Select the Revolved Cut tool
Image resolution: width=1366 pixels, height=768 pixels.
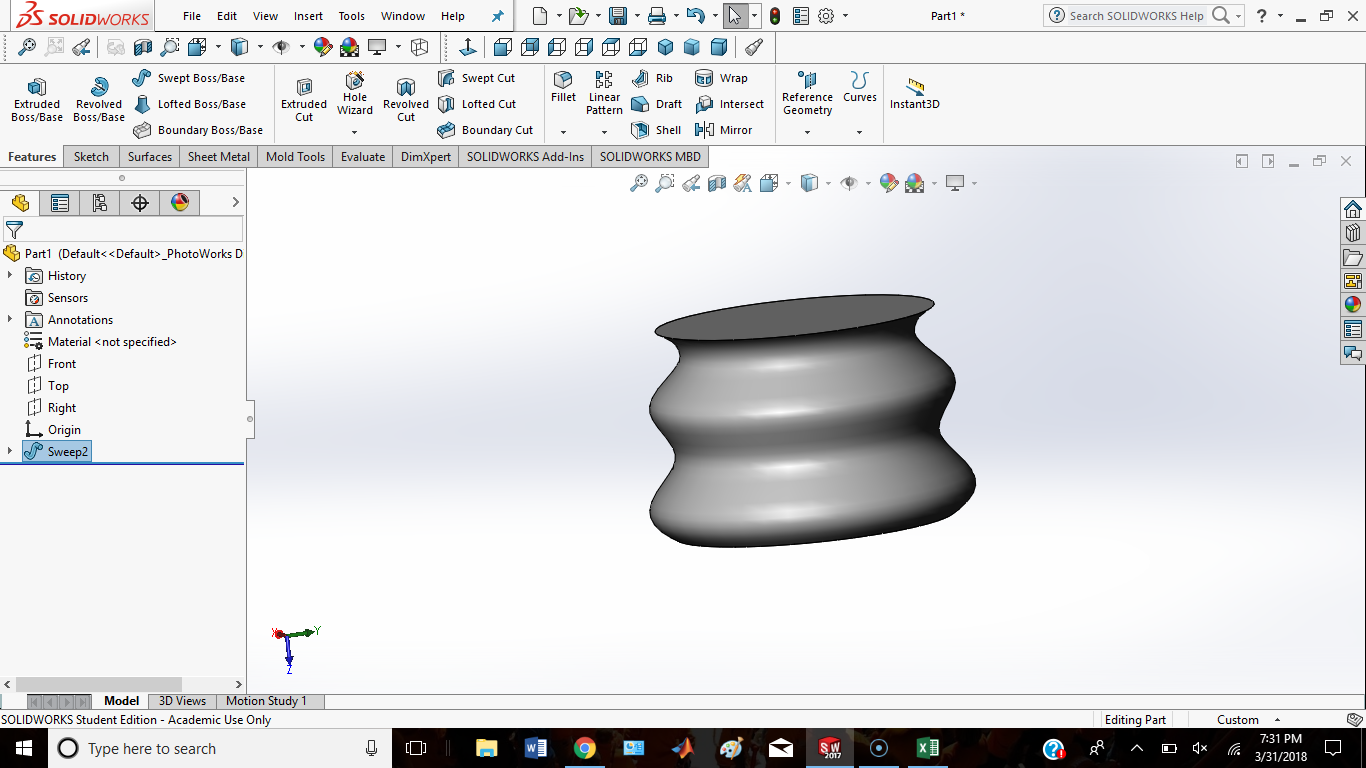pos(406,100)
